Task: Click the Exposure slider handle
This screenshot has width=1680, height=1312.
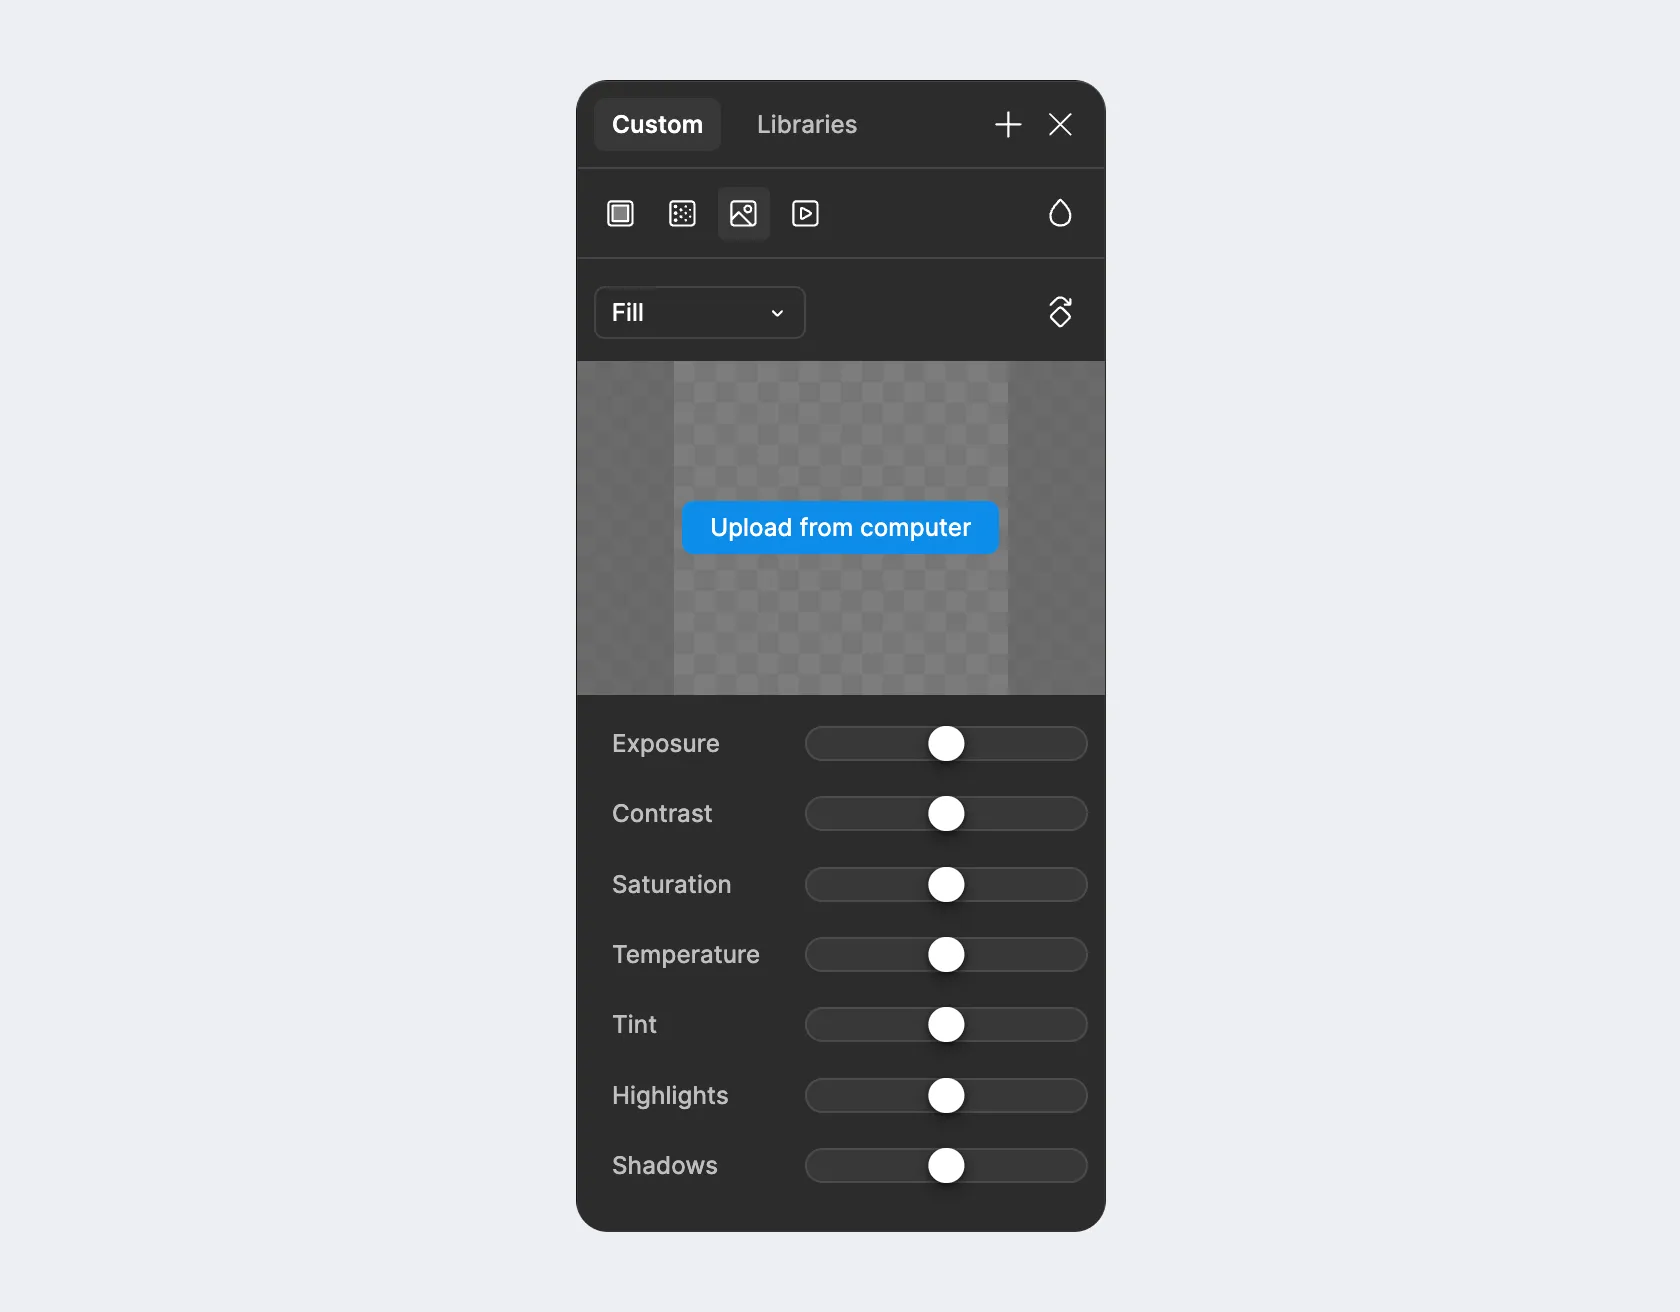Action: 946,743
